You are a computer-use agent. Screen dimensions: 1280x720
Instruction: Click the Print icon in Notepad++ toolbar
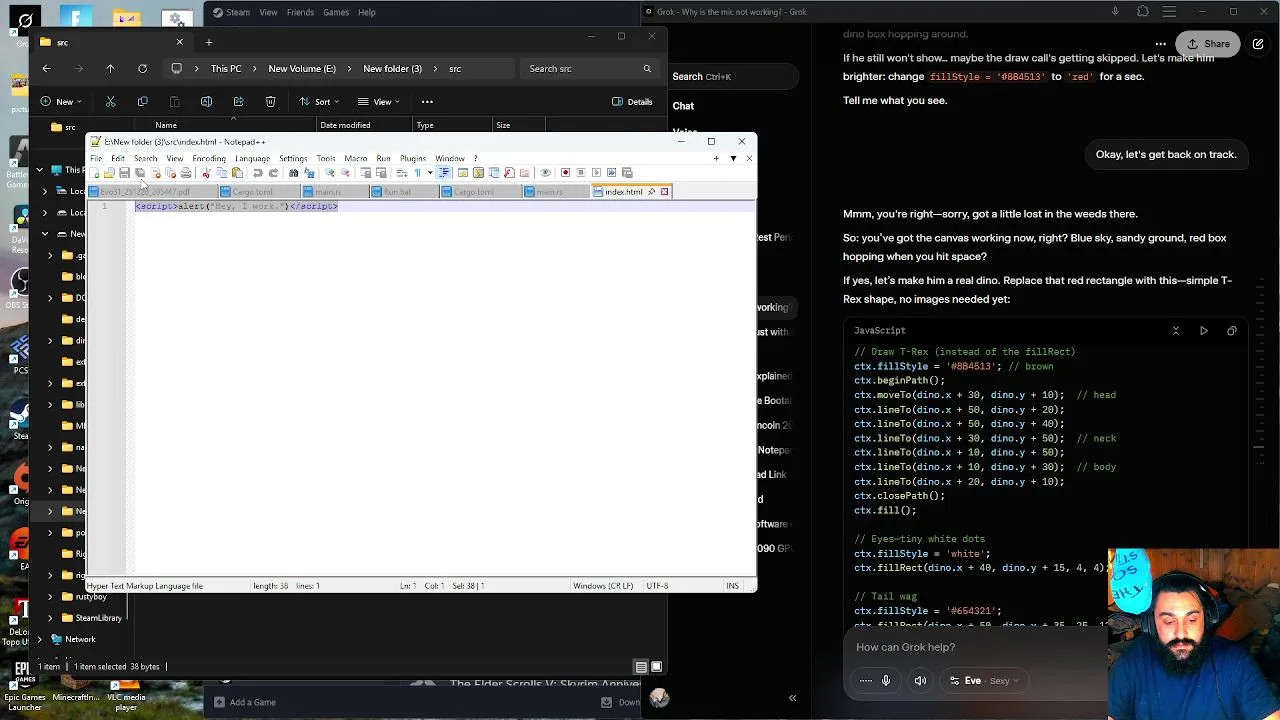(186, 173)
